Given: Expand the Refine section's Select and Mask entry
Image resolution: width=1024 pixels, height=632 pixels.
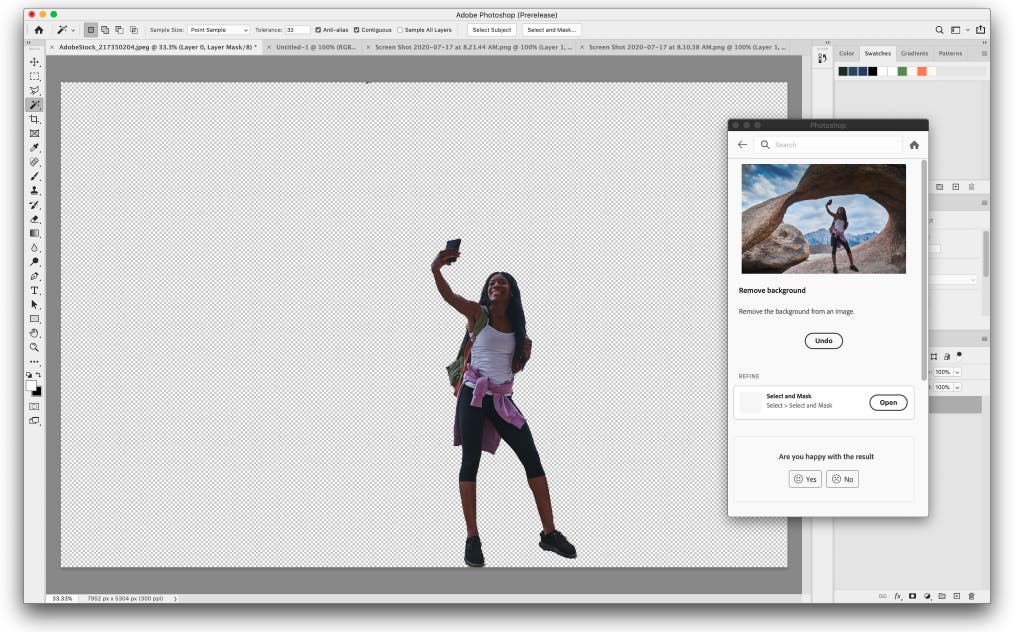Looking at the screenshot, I should pyautogui.click(x=888, y=403).
